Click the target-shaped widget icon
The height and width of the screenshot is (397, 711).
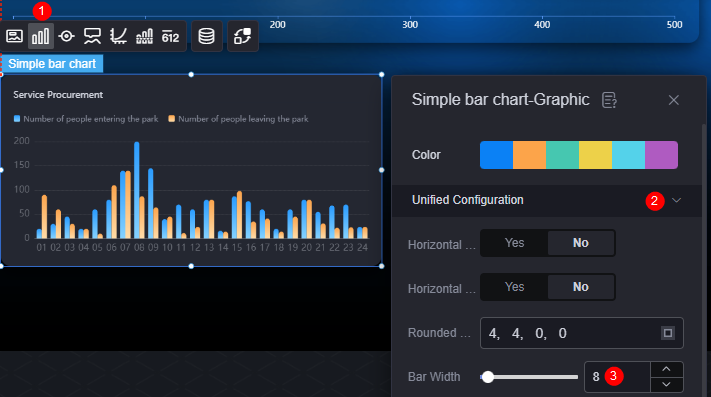click(x=67, y=36)
